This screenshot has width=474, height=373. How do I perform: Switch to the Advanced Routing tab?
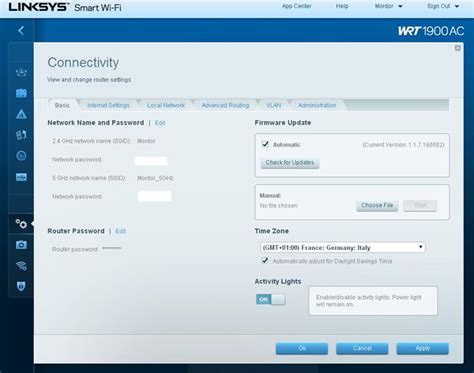pos(225,105)
